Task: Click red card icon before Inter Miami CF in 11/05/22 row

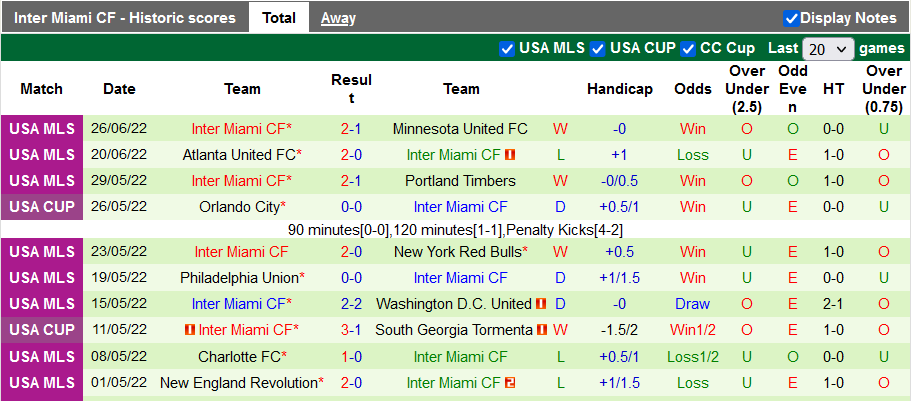Action: pos(189,330)
